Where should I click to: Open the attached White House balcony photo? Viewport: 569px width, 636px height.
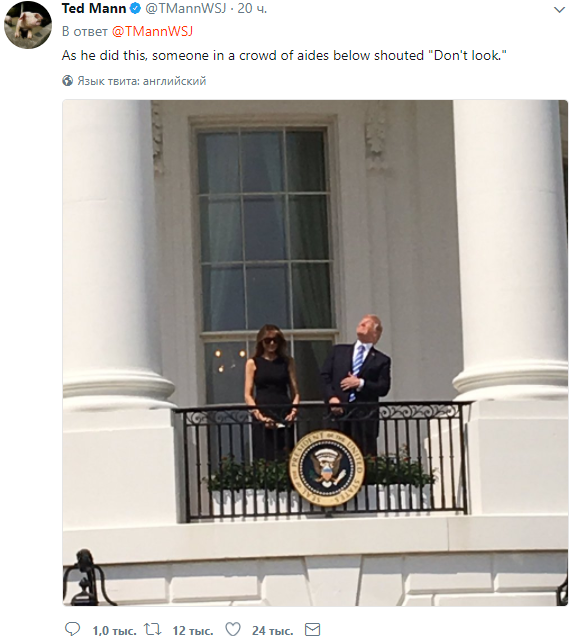(315, 353)
